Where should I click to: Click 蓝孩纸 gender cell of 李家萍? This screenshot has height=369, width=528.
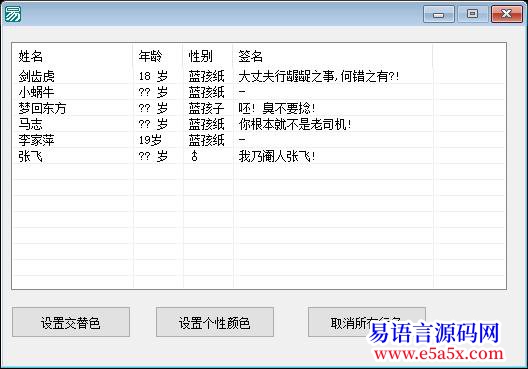(x=206, y=140)
